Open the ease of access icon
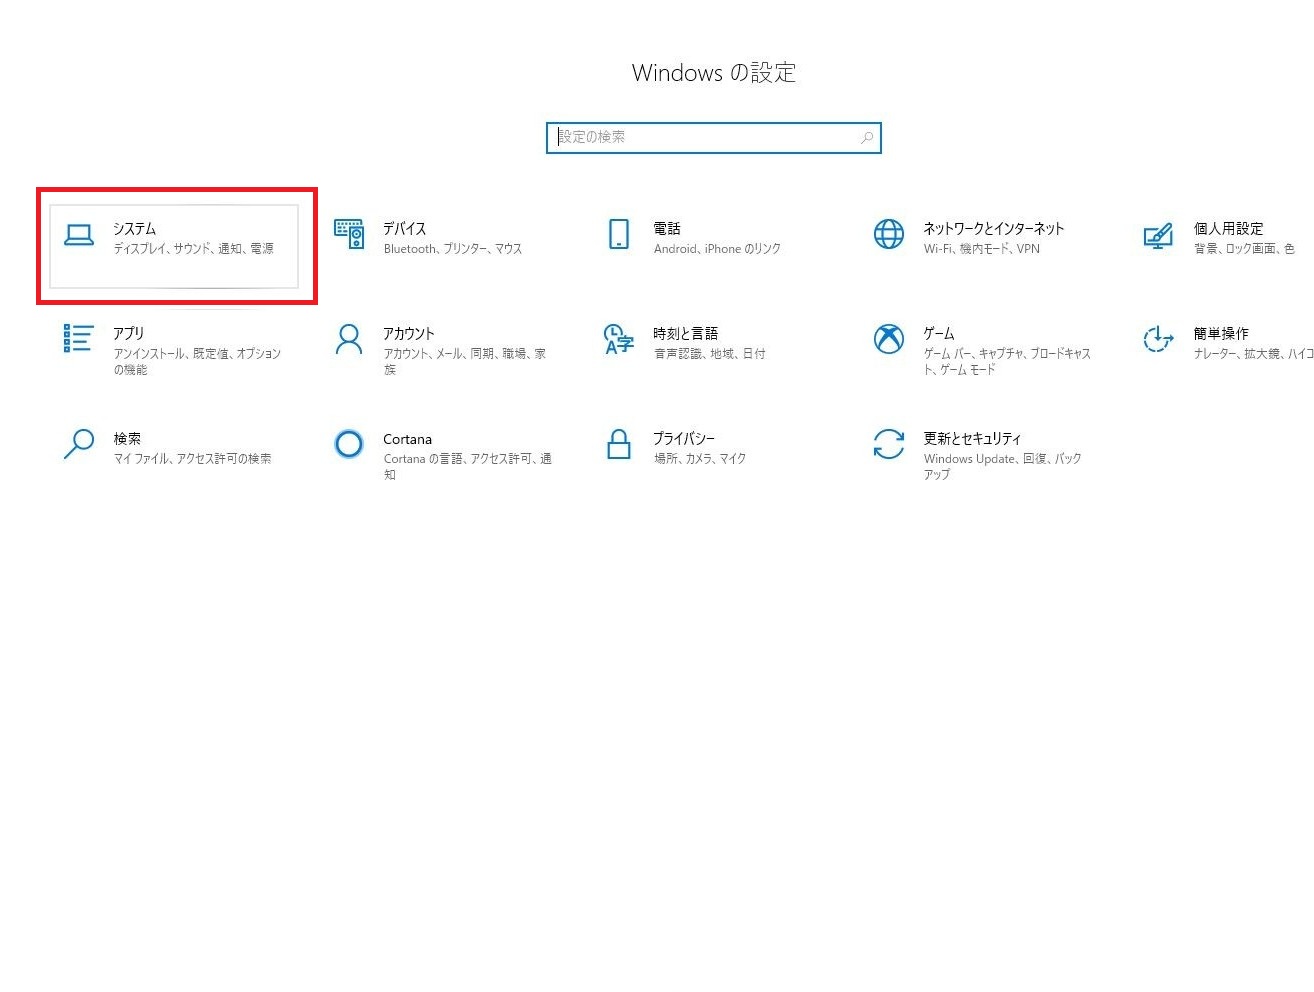1314x992 pixels. tap(1158, 339)
